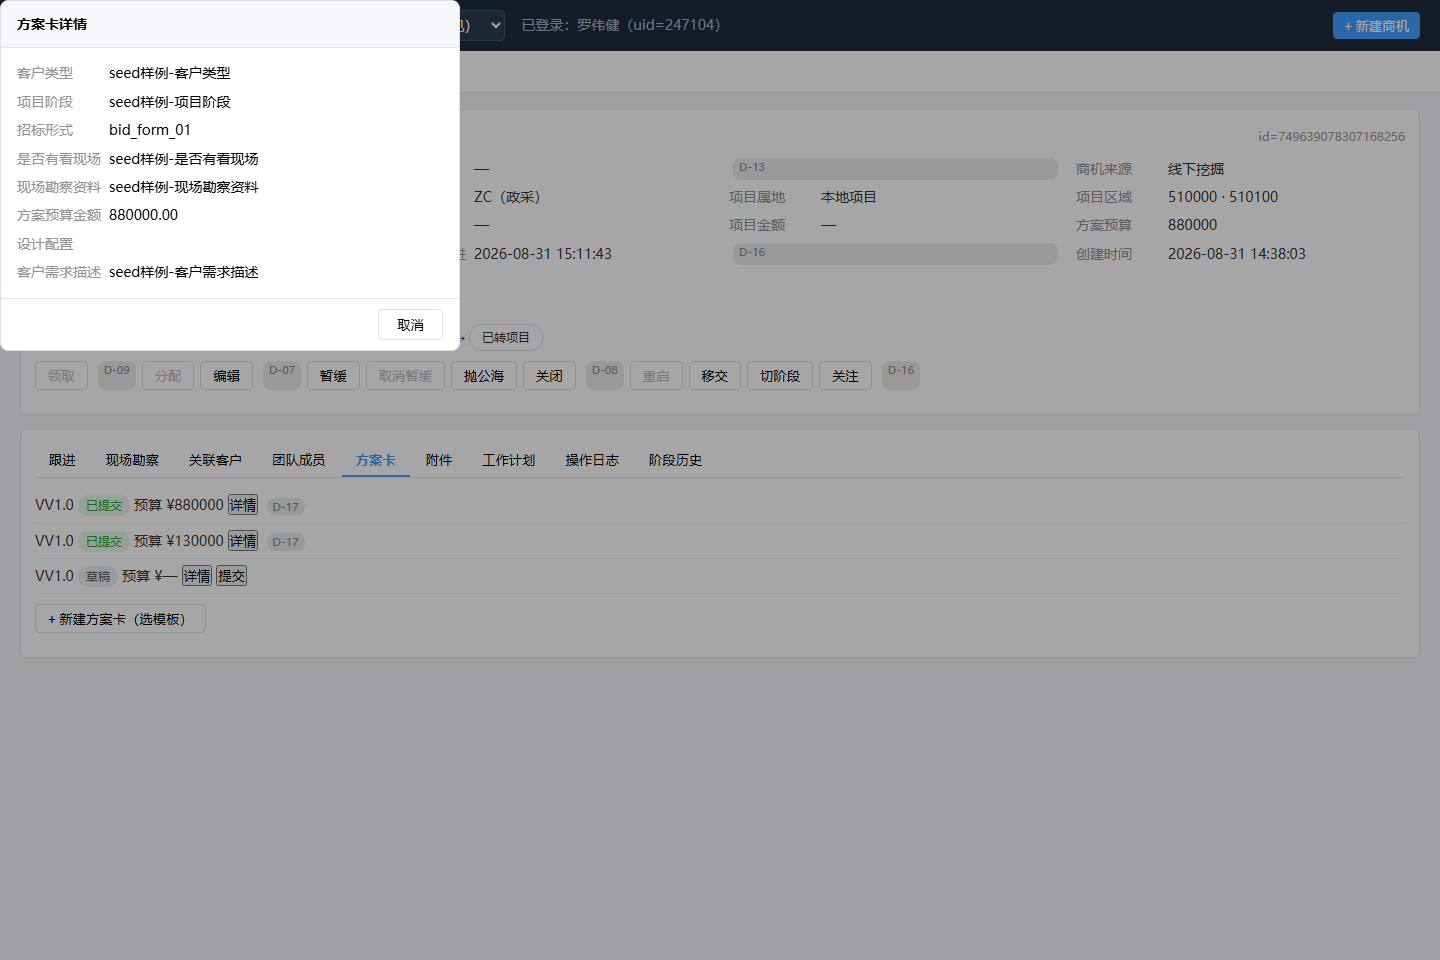The width and height of the screenshot is (1440, 960).
Task: Click 提交 on the draft plan card
Action: (x=231, y=576)
